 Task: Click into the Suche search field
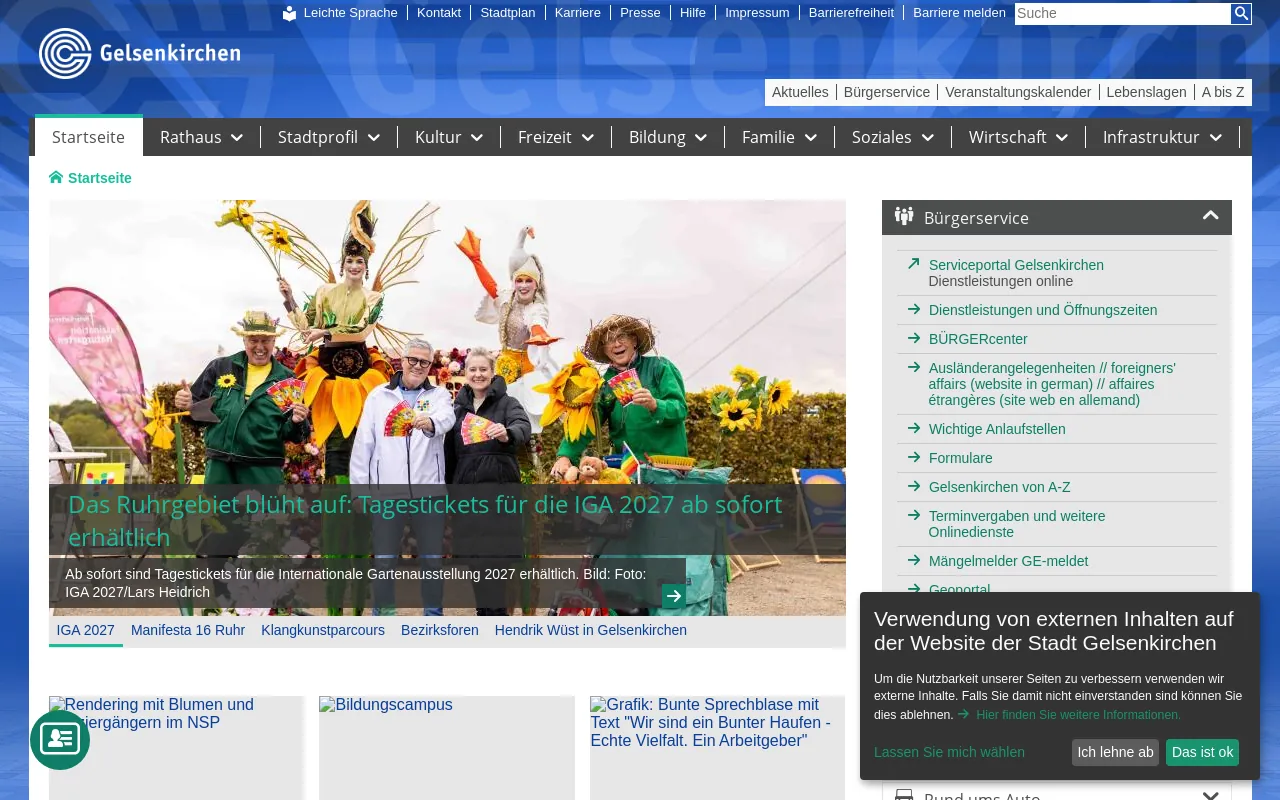(1122, 13)
